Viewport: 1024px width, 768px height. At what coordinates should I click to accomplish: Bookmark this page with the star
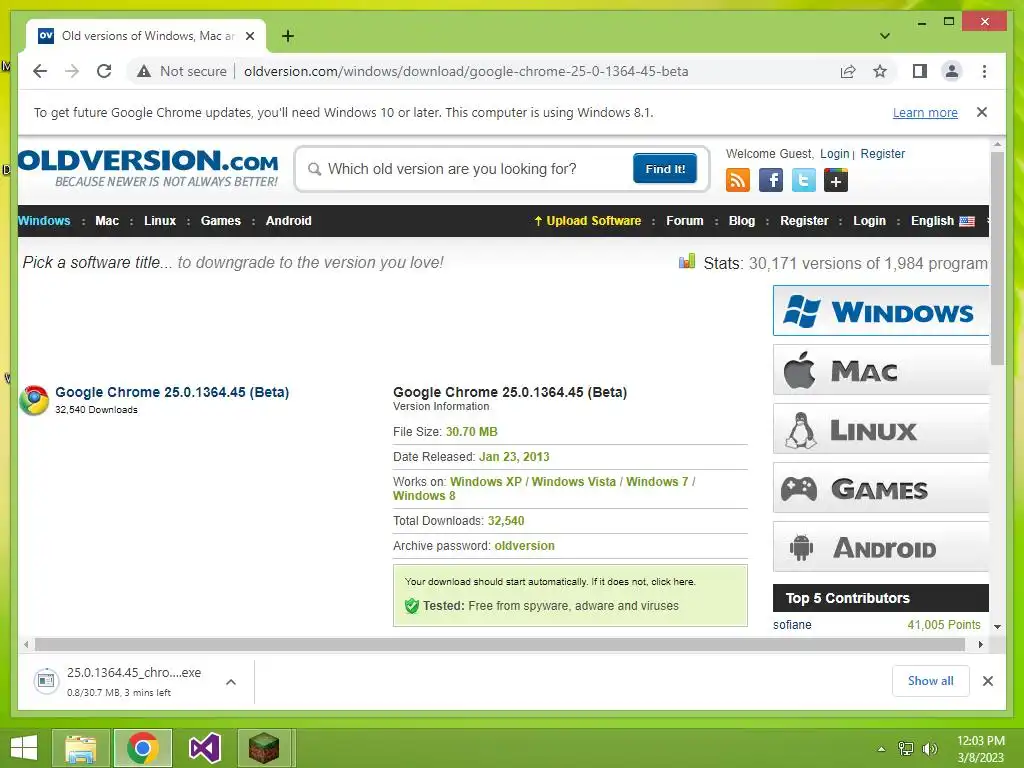pyautogui.click(x=880, y=71)
